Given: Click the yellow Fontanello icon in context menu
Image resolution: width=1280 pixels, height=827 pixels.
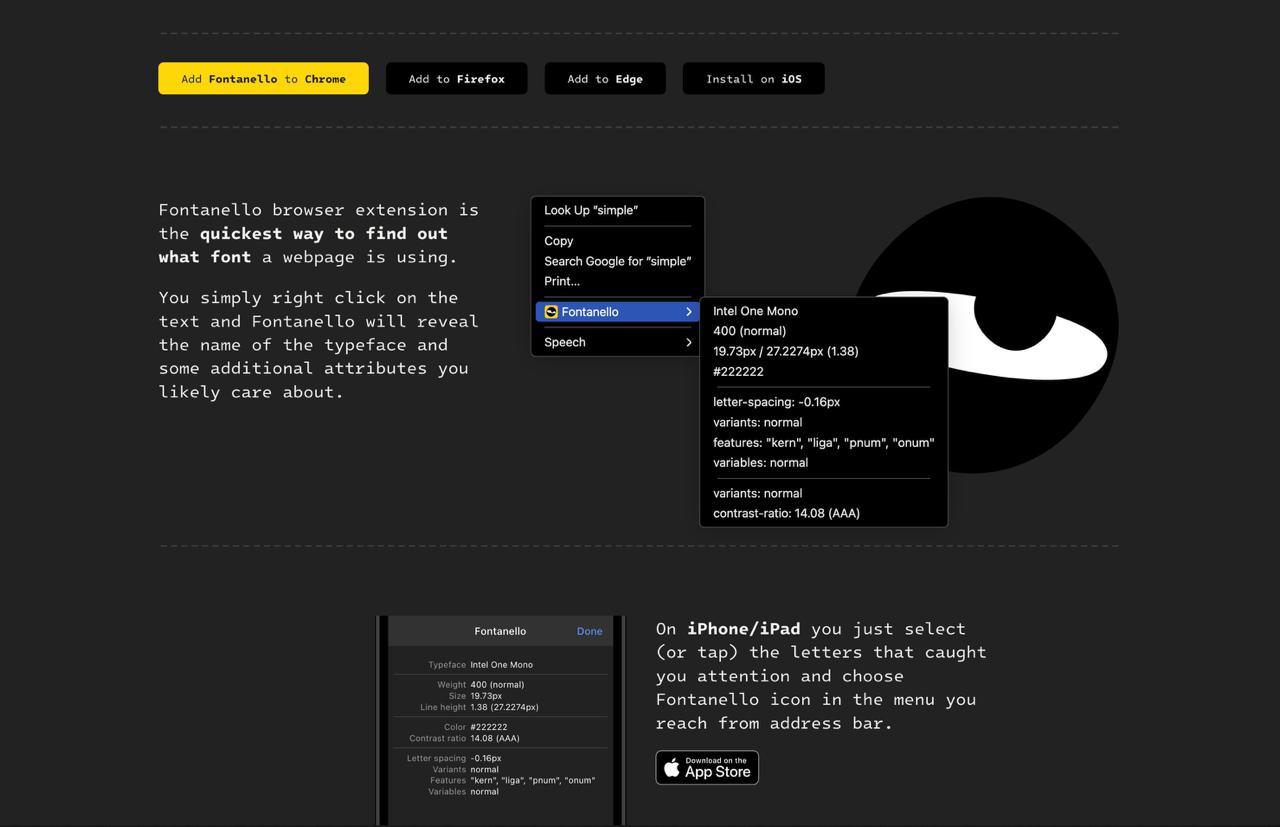Looking at the screenshot, I should click(x=551, y=312).
